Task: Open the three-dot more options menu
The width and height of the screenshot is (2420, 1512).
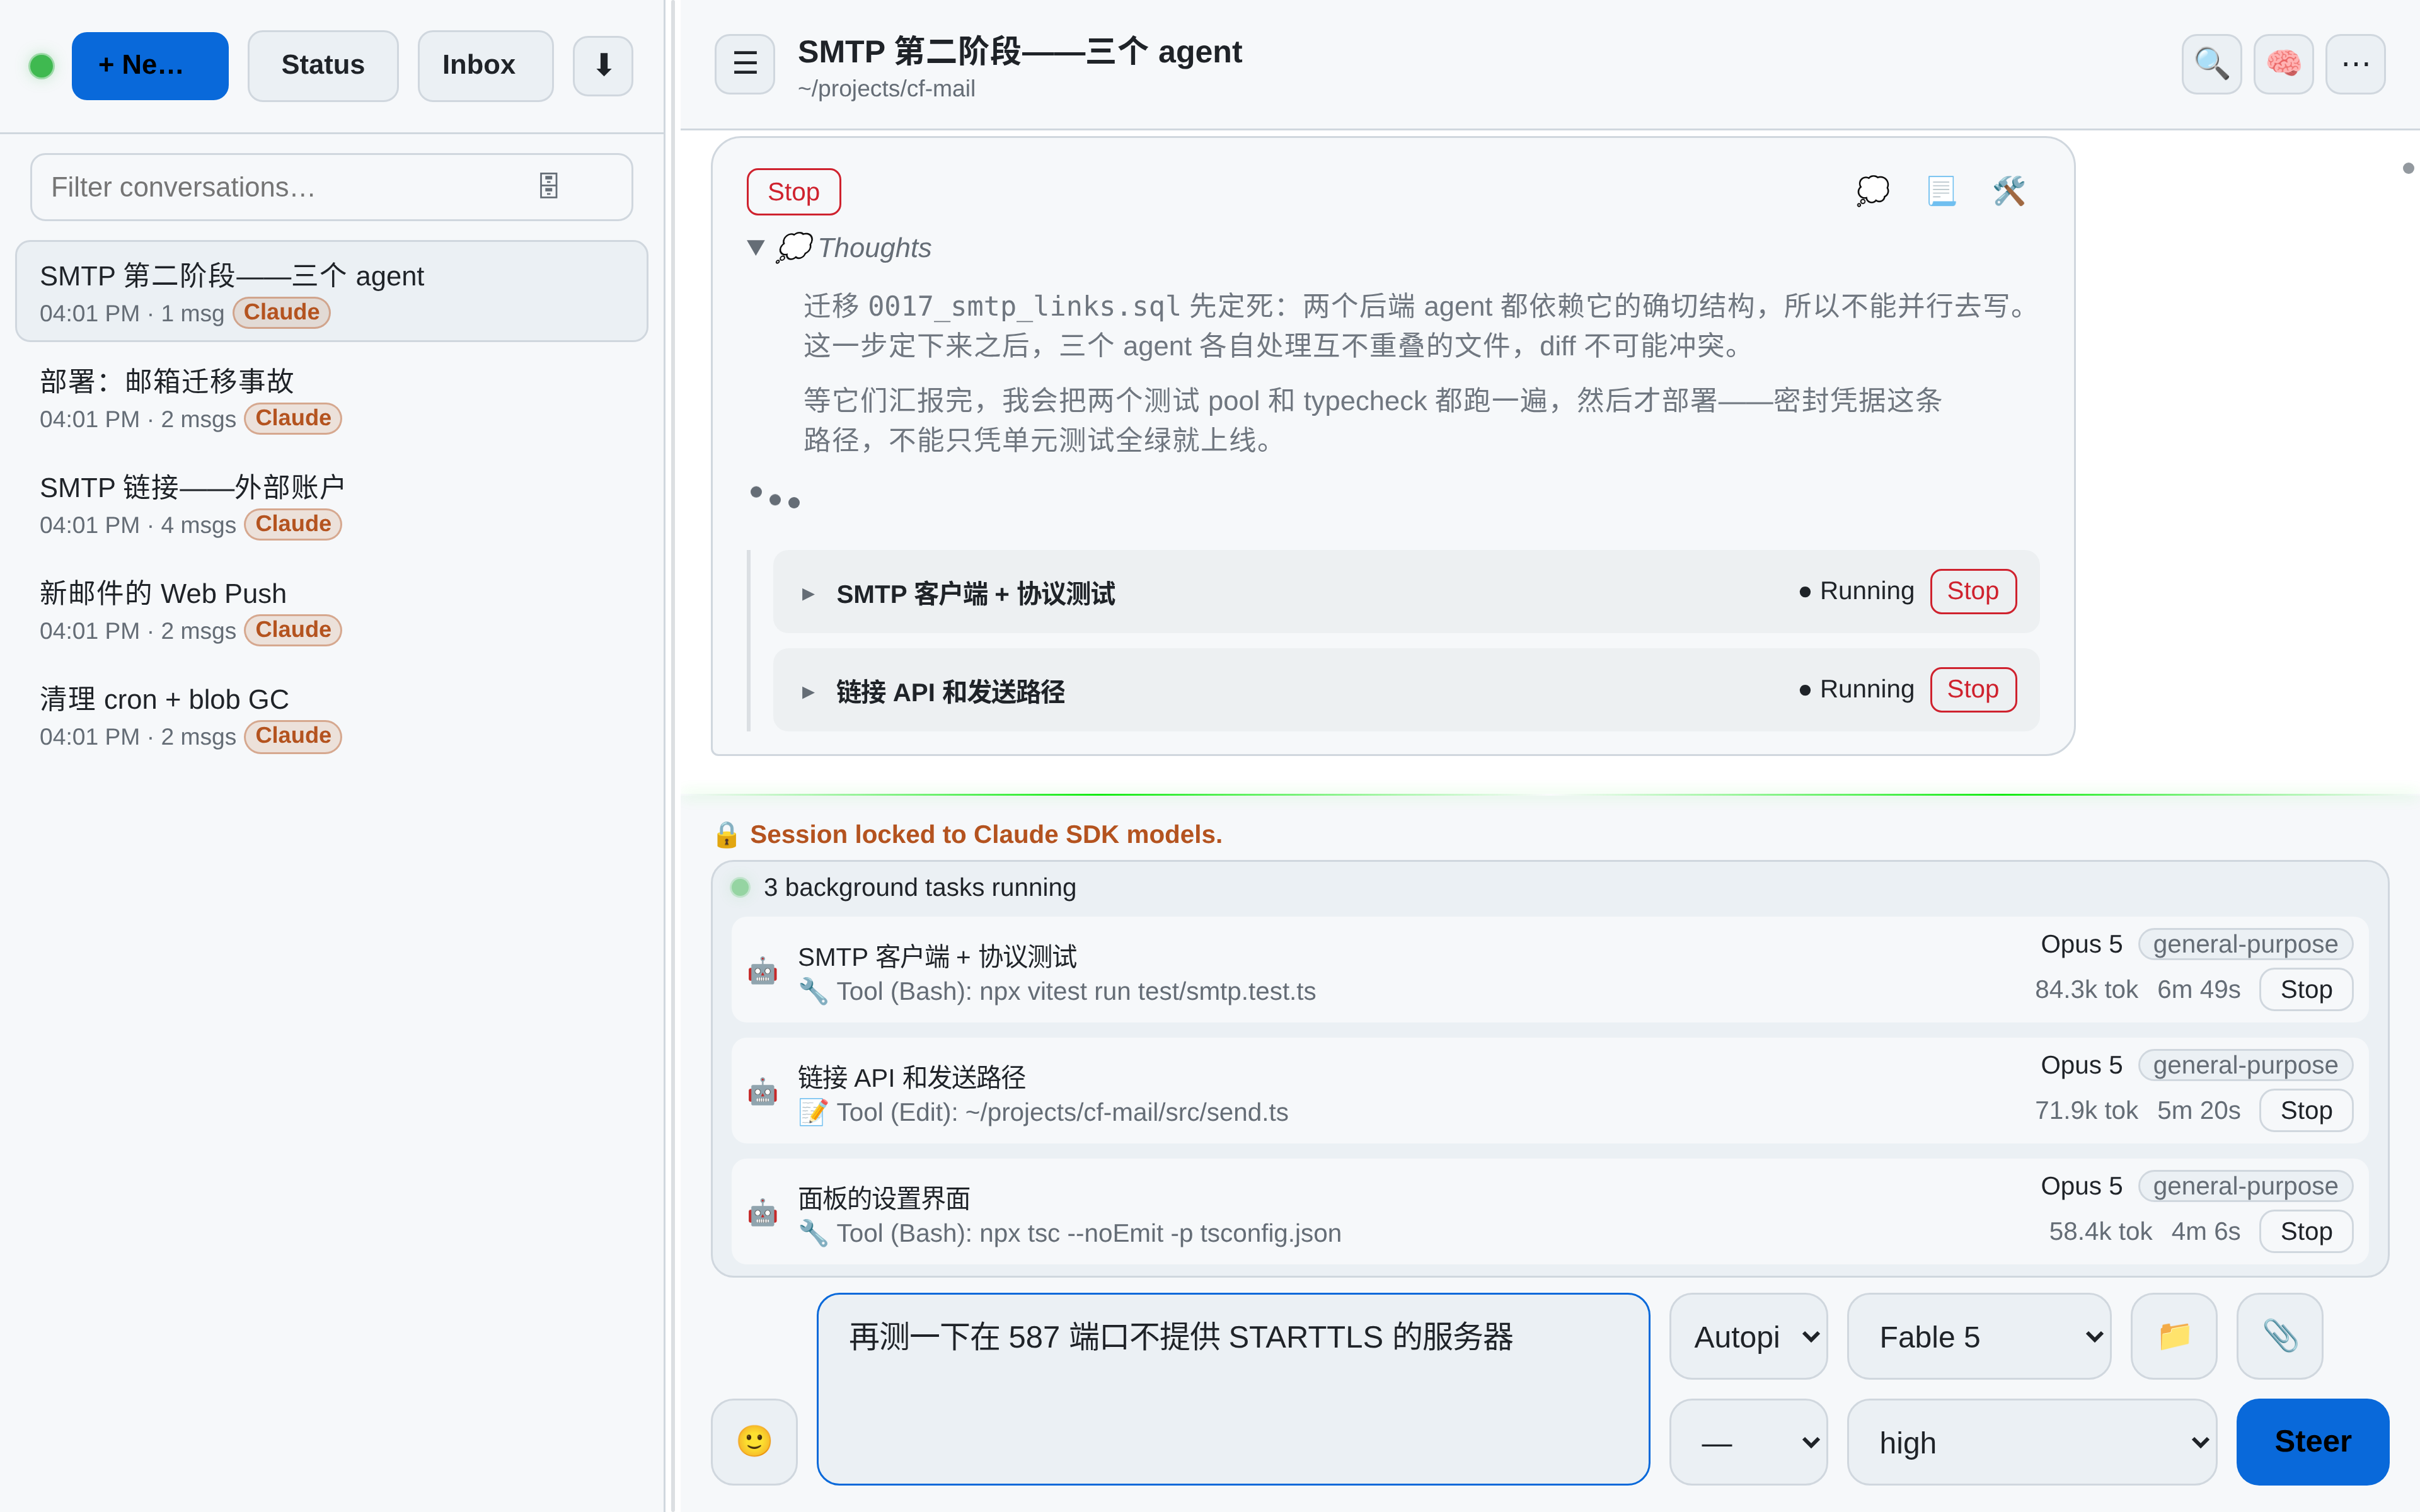Action: point(2355,64)
